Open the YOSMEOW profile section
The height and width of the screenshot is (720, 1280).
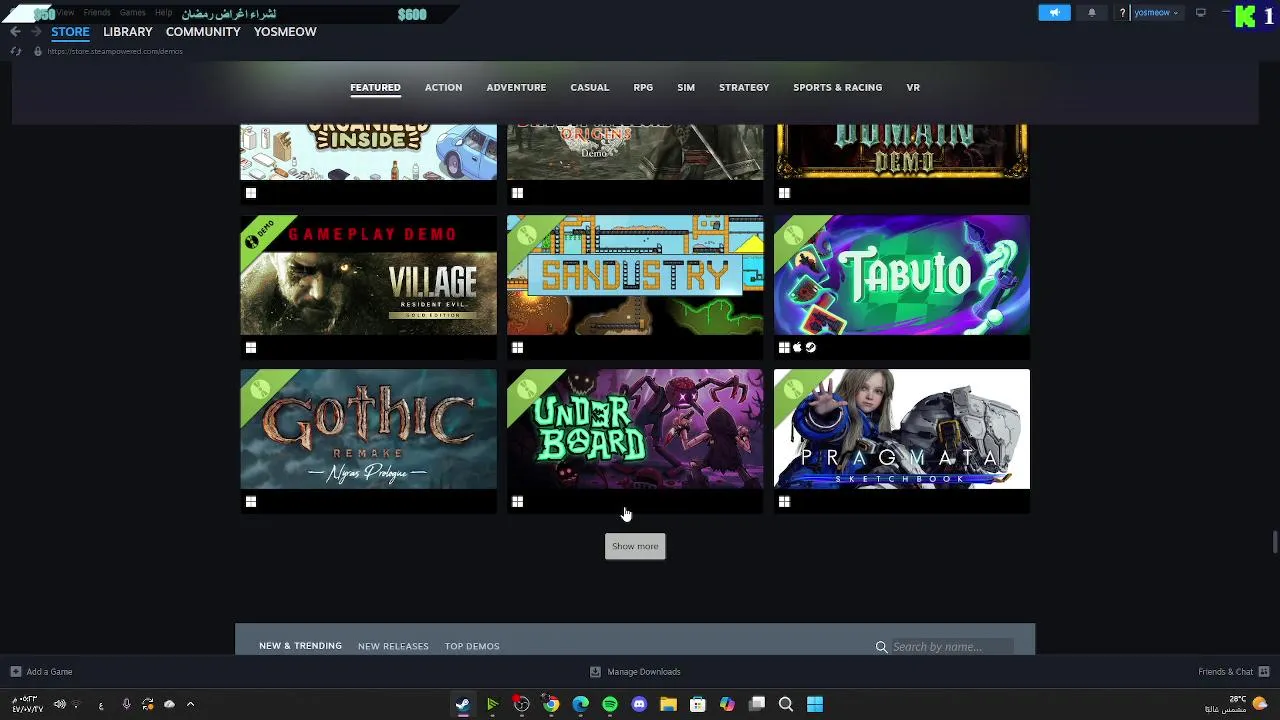click(285, 32)
